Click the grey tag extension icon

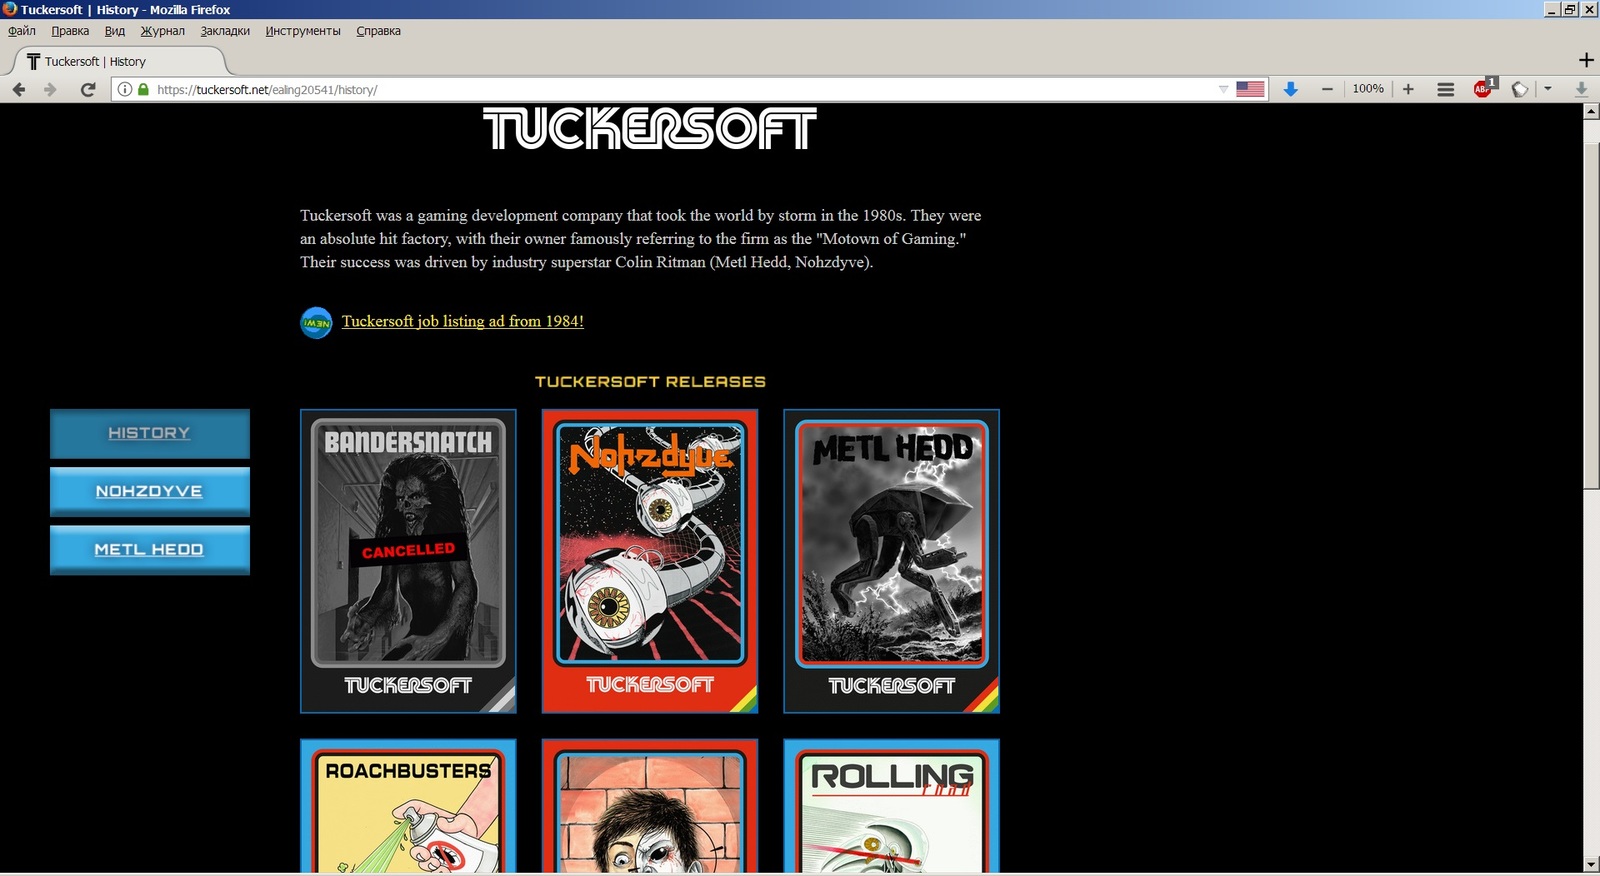(x=1520, y=89)
